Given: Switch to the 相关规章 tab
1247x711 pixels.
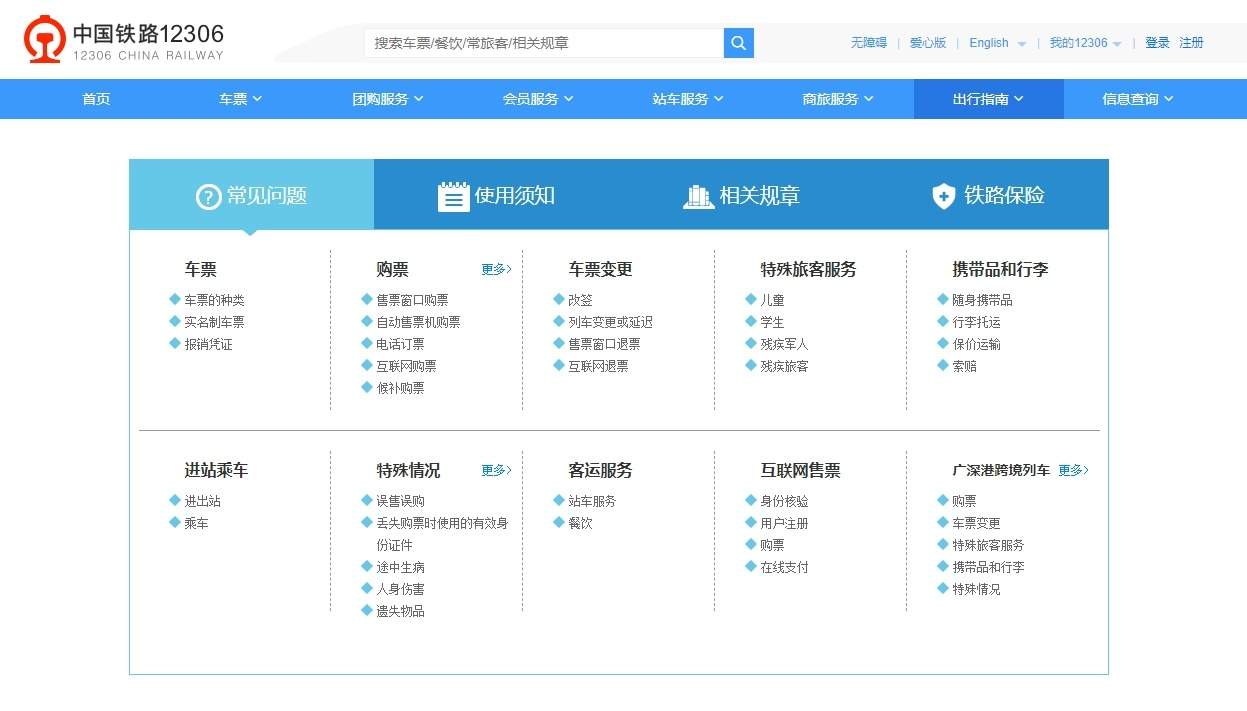Looking at the screenshot, I should [x=760, y=196].
